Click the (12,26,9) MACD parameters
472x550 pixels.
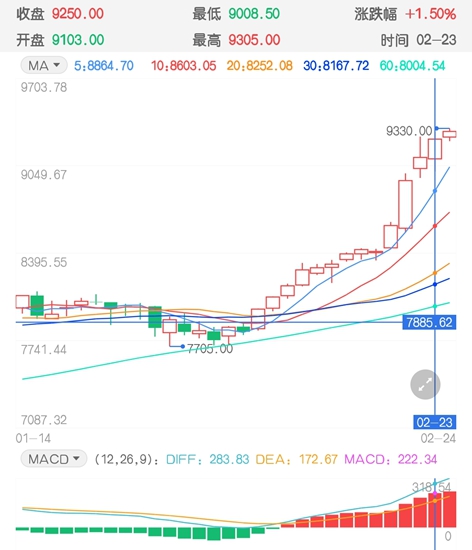pos(125,459)
